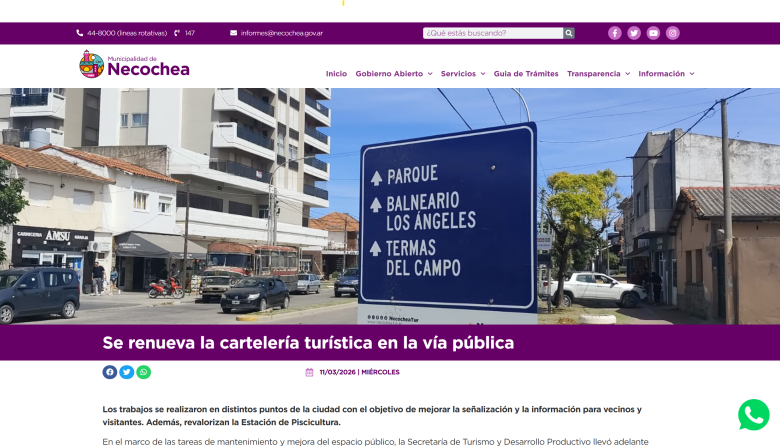The image size is (780, 446).
Task: Click the Municipalidad de Necochea logo
Action: point(134,65)
